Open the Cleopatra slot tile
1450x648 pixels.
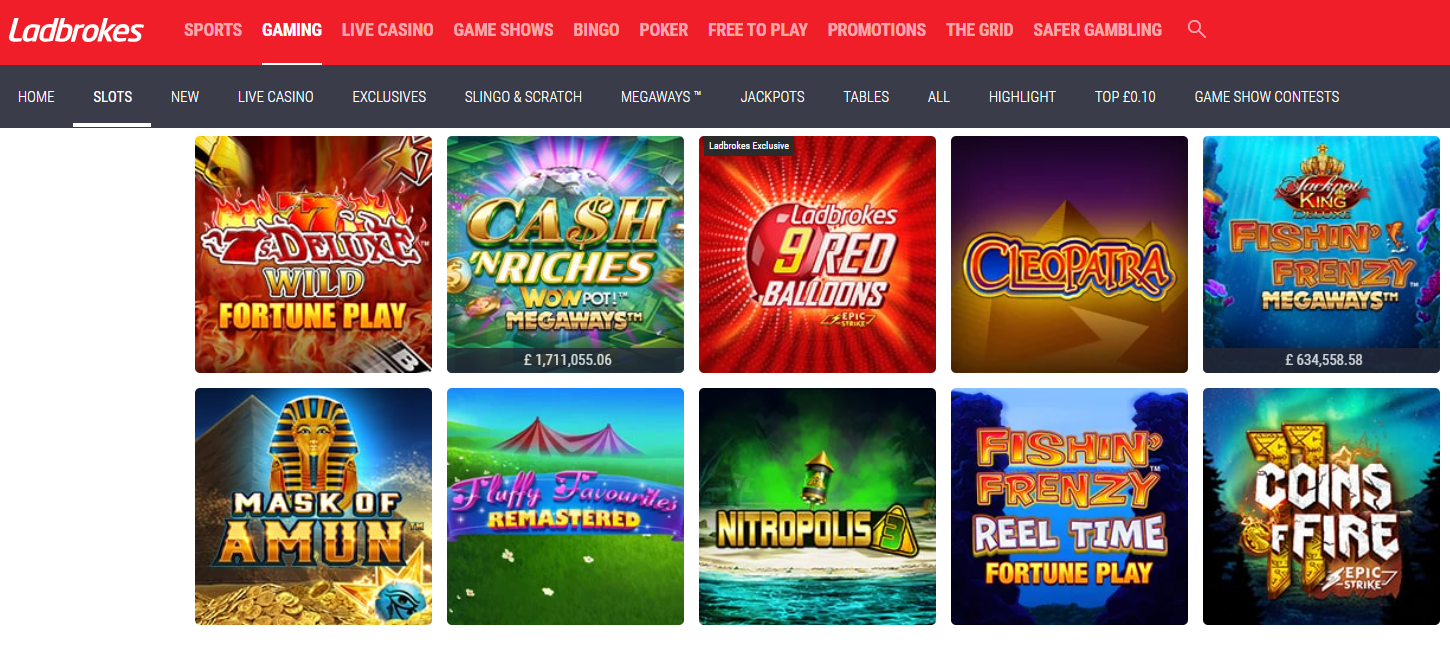pyautogui.click(x=1069, y=254)
